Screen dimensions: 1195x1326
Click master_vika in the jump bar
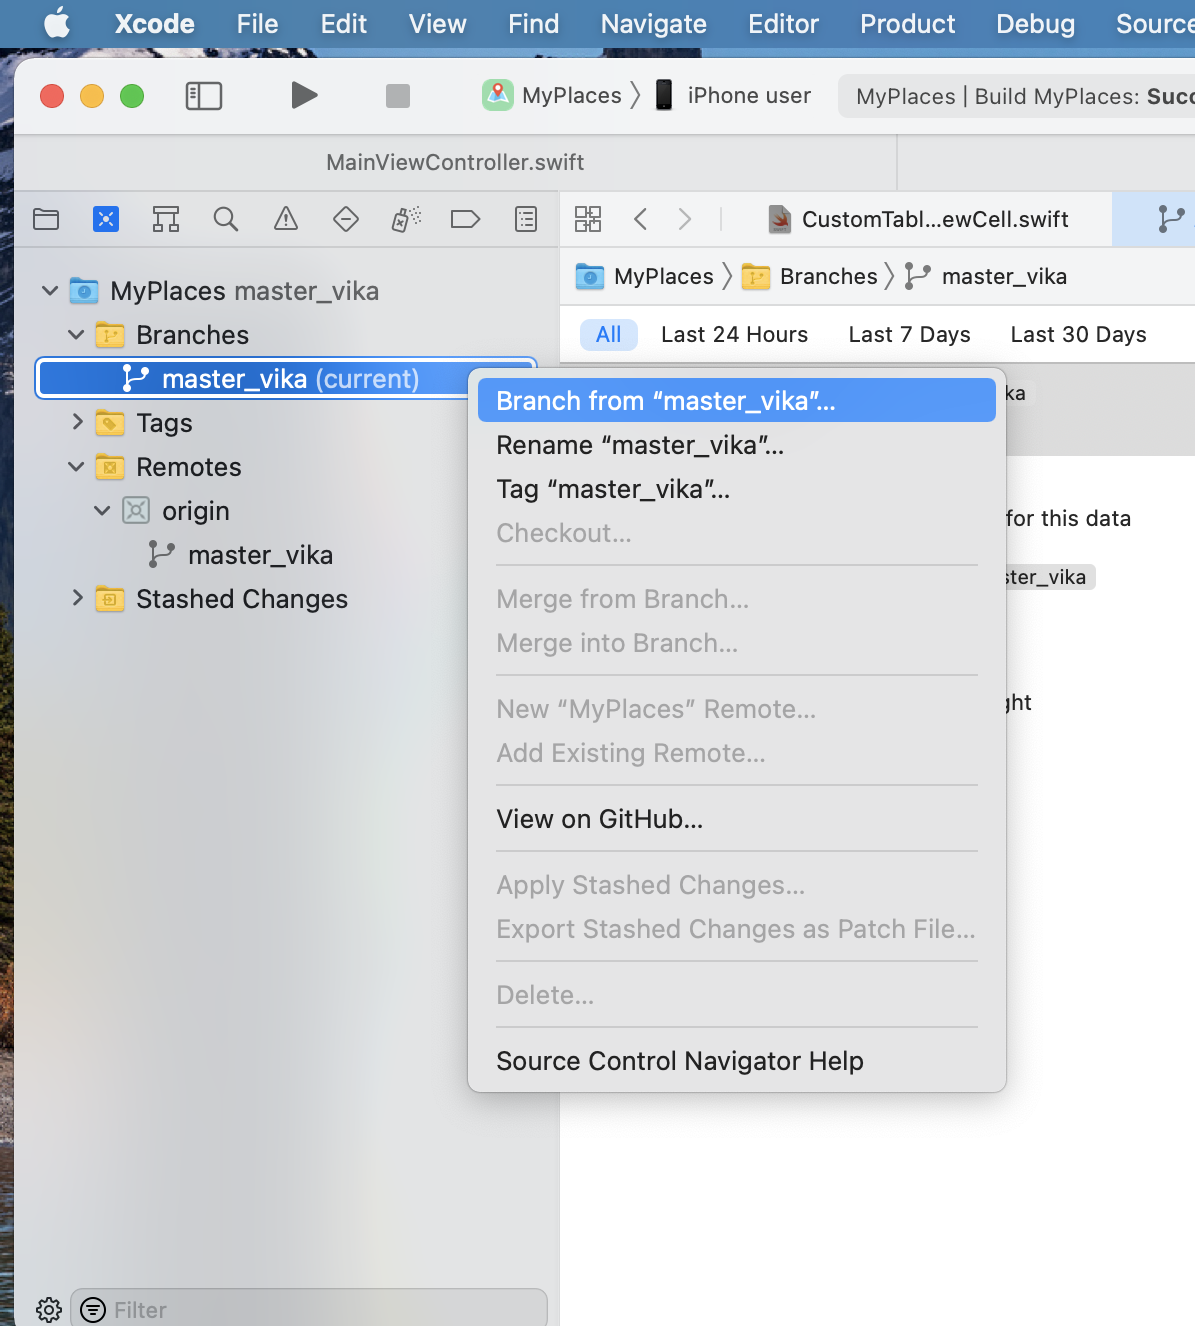click(x=986, y=276)
